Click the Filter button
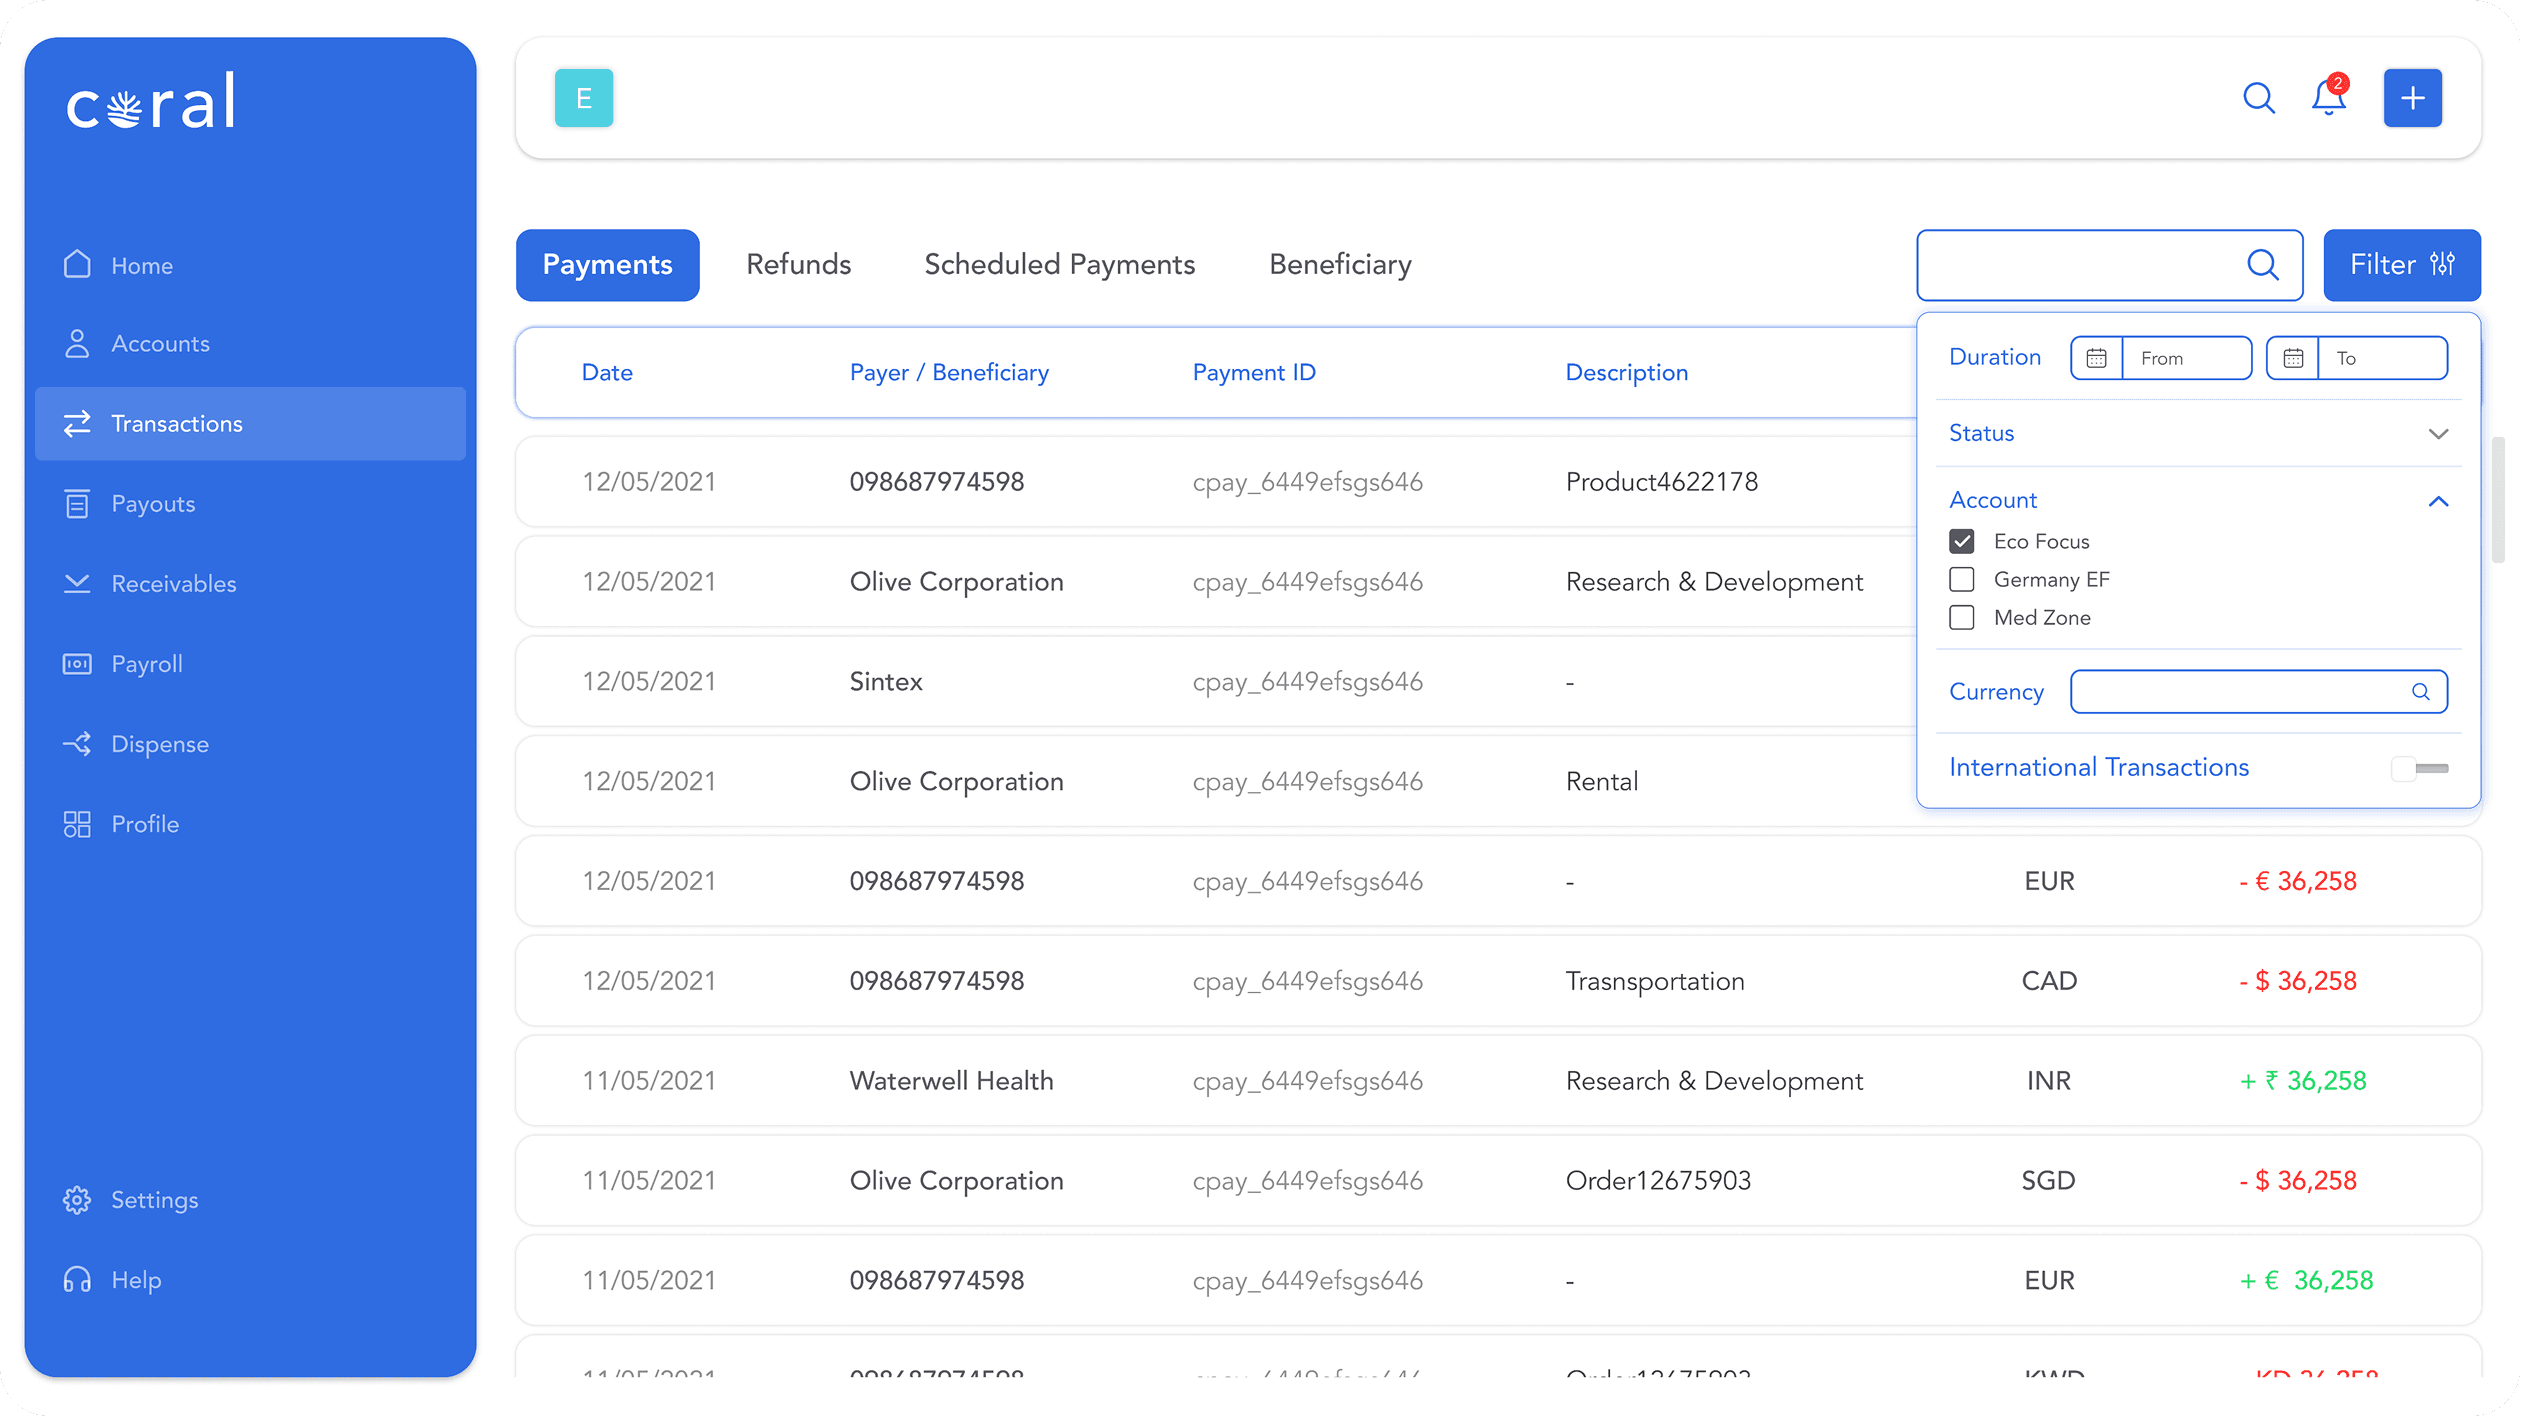2521x1416 pixels. click(x=2401, y=265)
